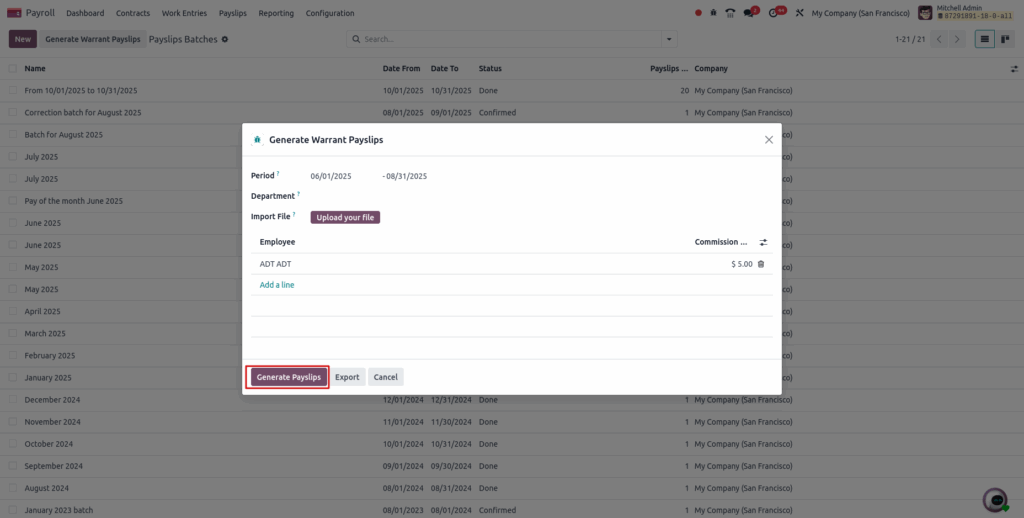Delete the ADT ADT line via trash icon
This screenshot has height=518, width=1024.
[761, 265]
